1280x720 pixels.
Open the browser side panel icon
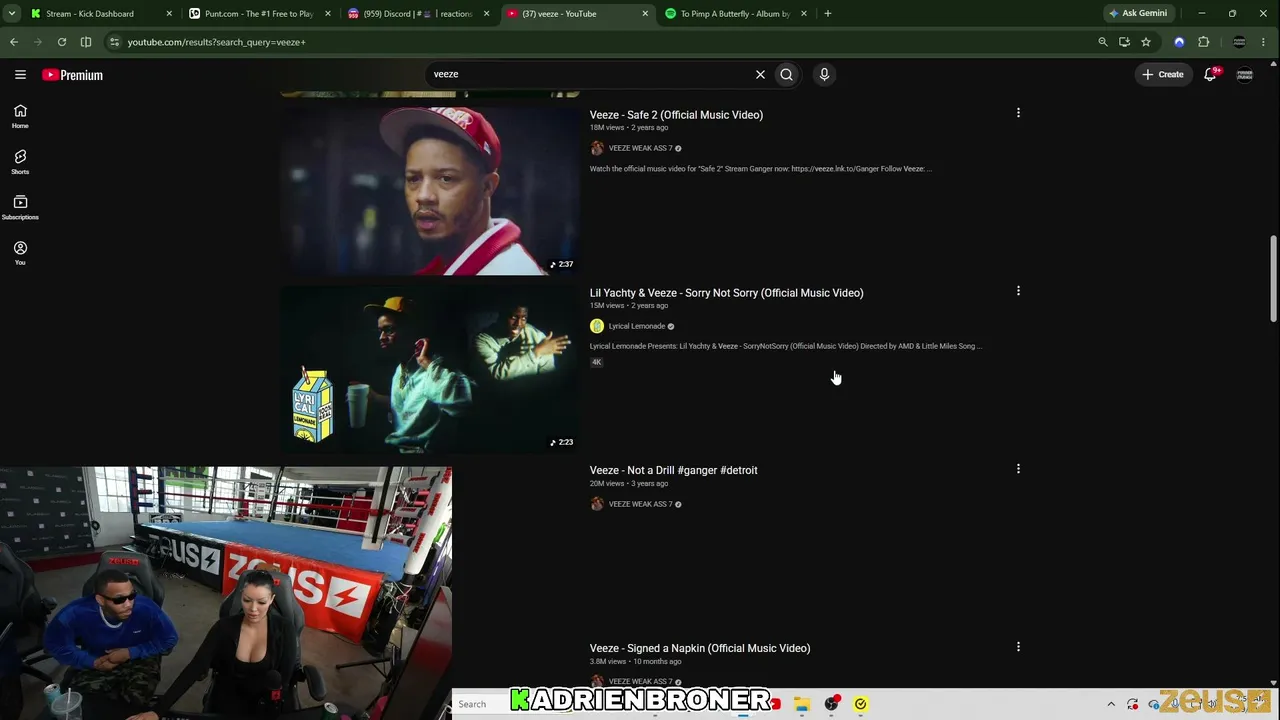pos(86,42)
